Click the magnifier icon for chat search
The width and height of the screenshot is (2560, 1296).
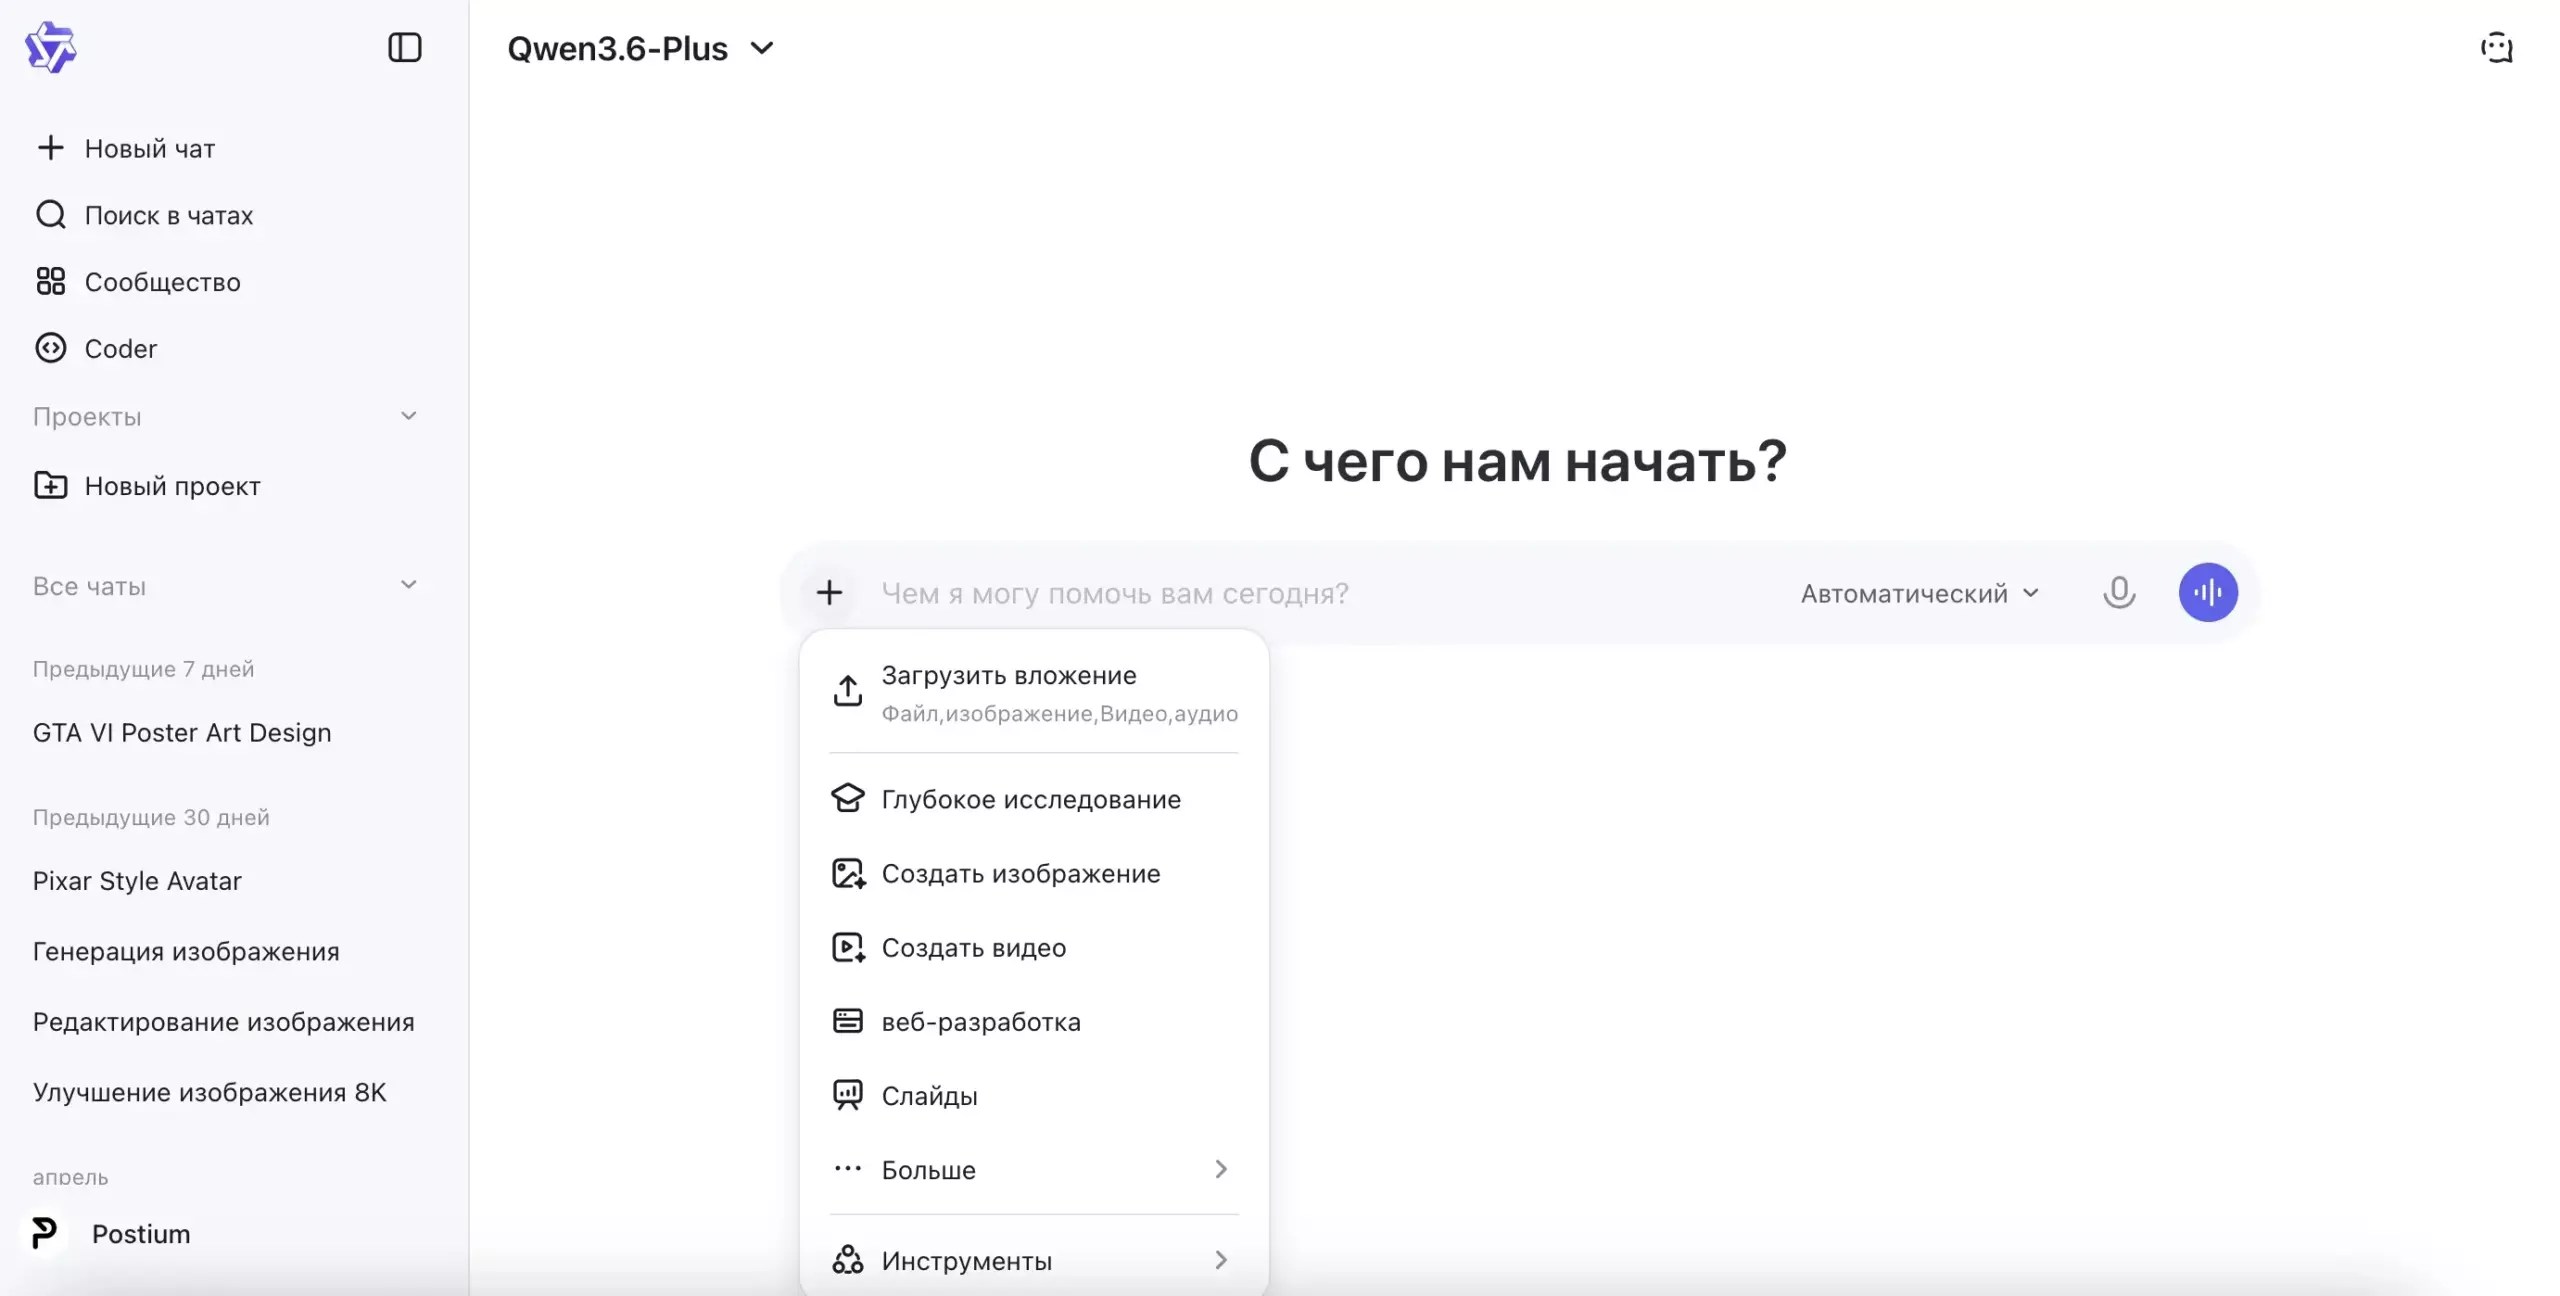[50, 215]
